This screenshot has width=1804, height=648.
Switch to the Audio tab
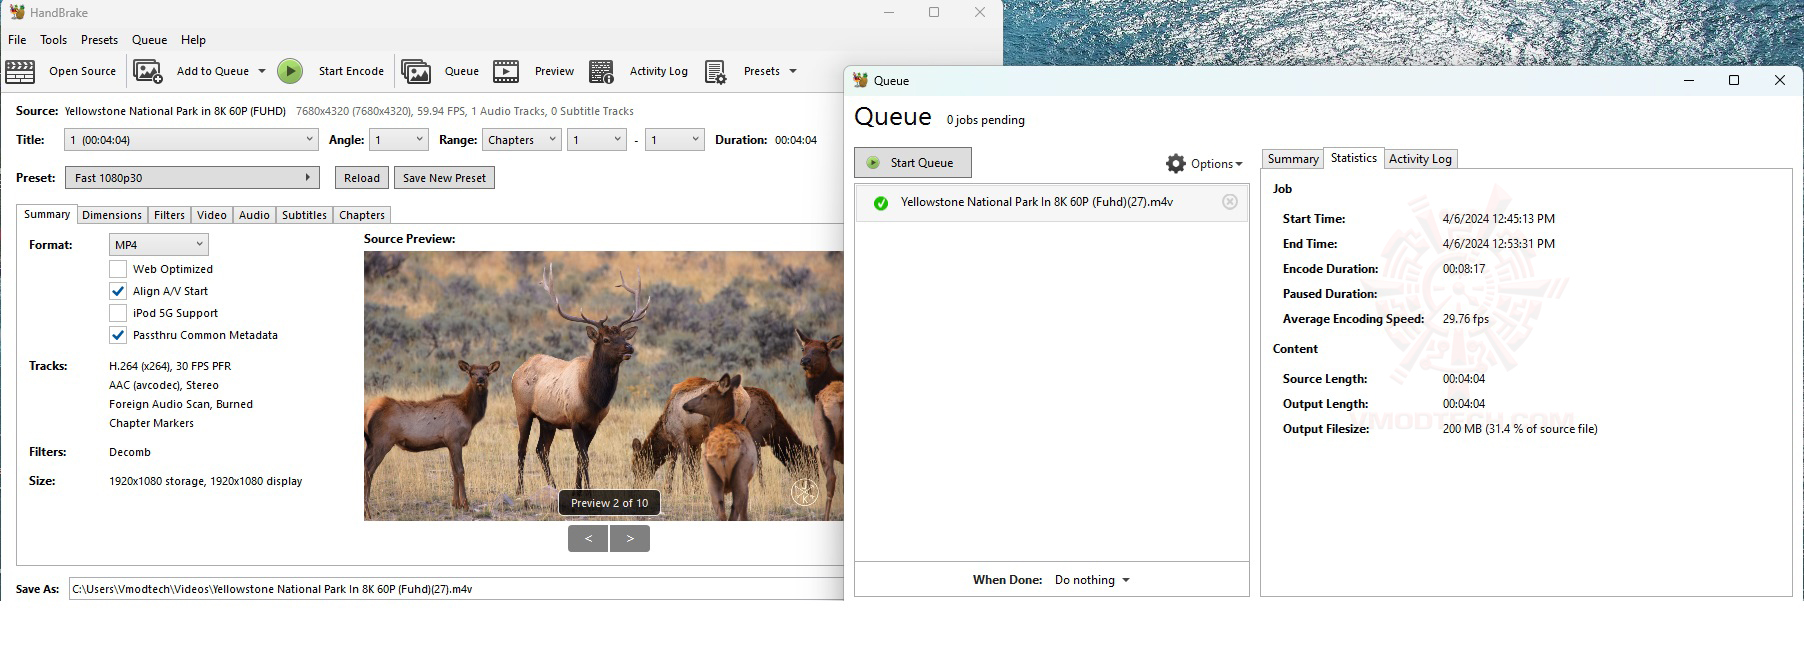(x=254, y=215)
